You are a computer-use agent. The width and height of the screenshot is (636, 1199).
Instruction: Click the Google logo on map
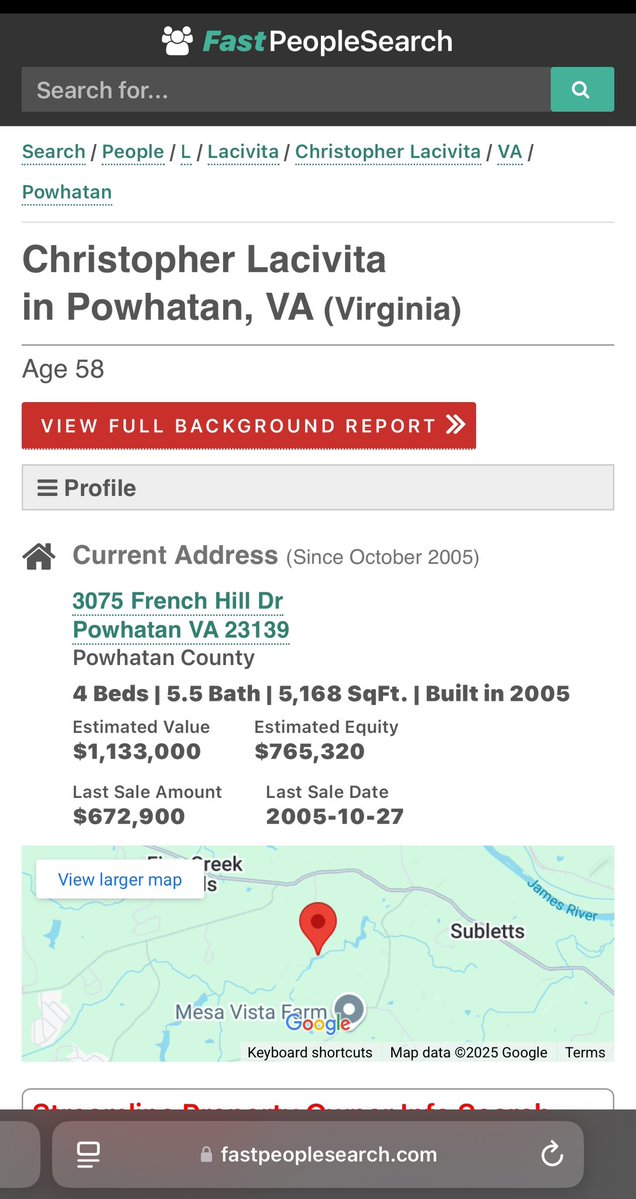click(x=318, y=1022)
